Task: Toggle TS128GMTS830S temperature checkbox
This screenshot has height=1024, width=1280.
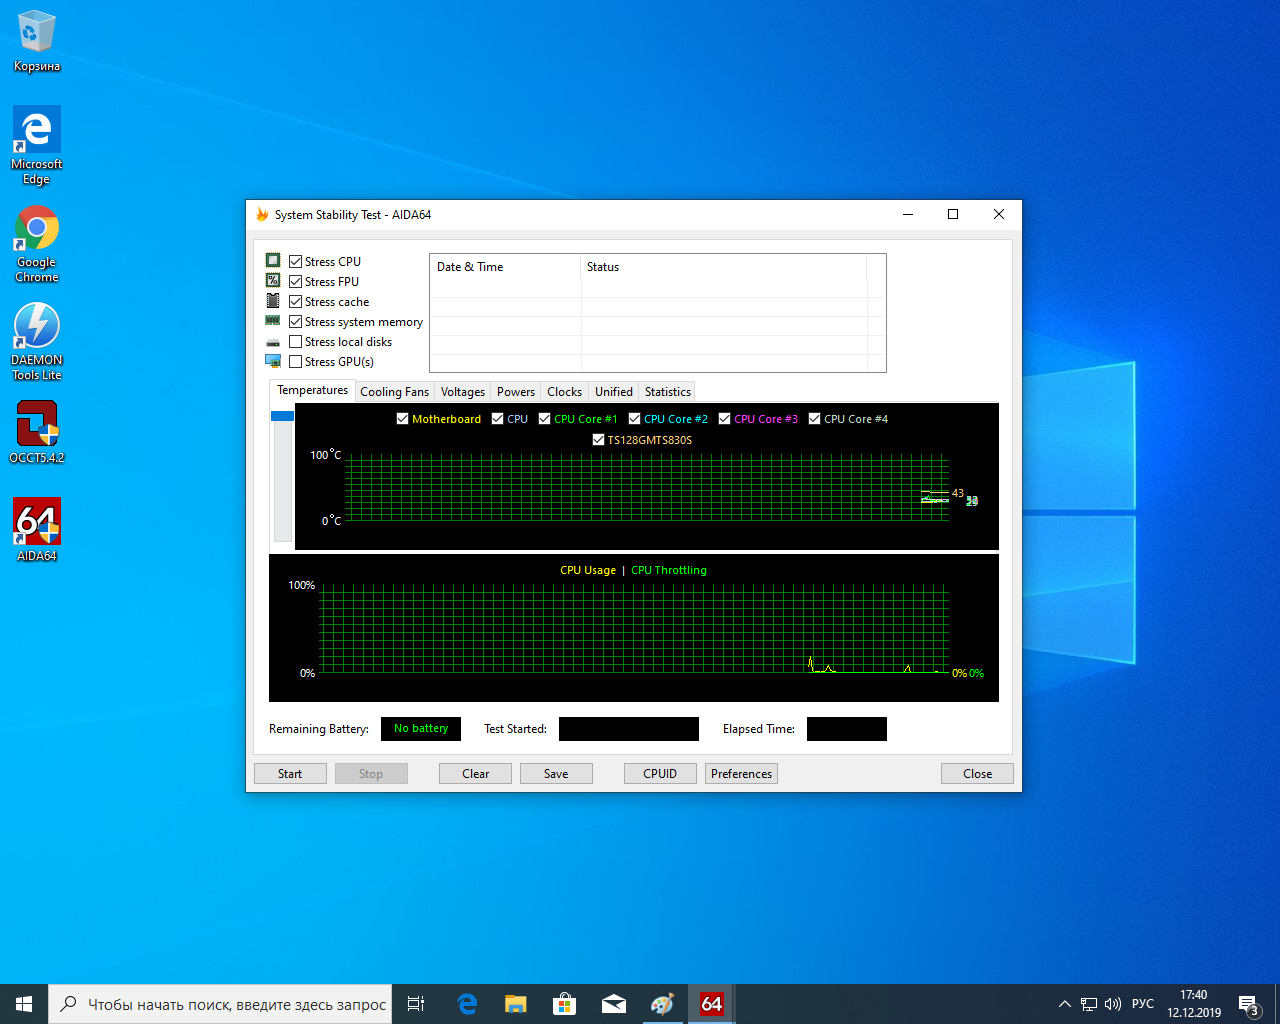Action: (x=598, y=440)
